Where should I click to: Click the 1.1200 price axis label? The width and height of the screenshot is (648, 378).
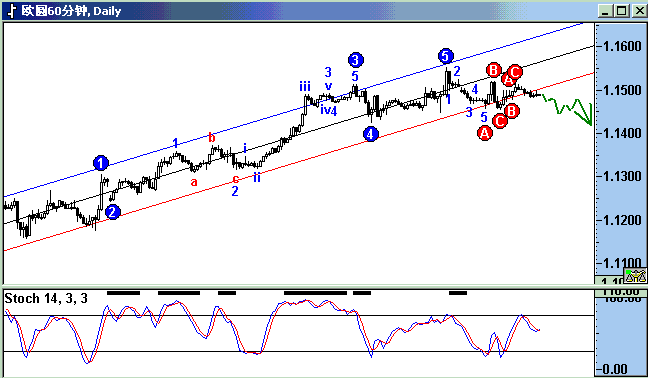coord(622,220)
